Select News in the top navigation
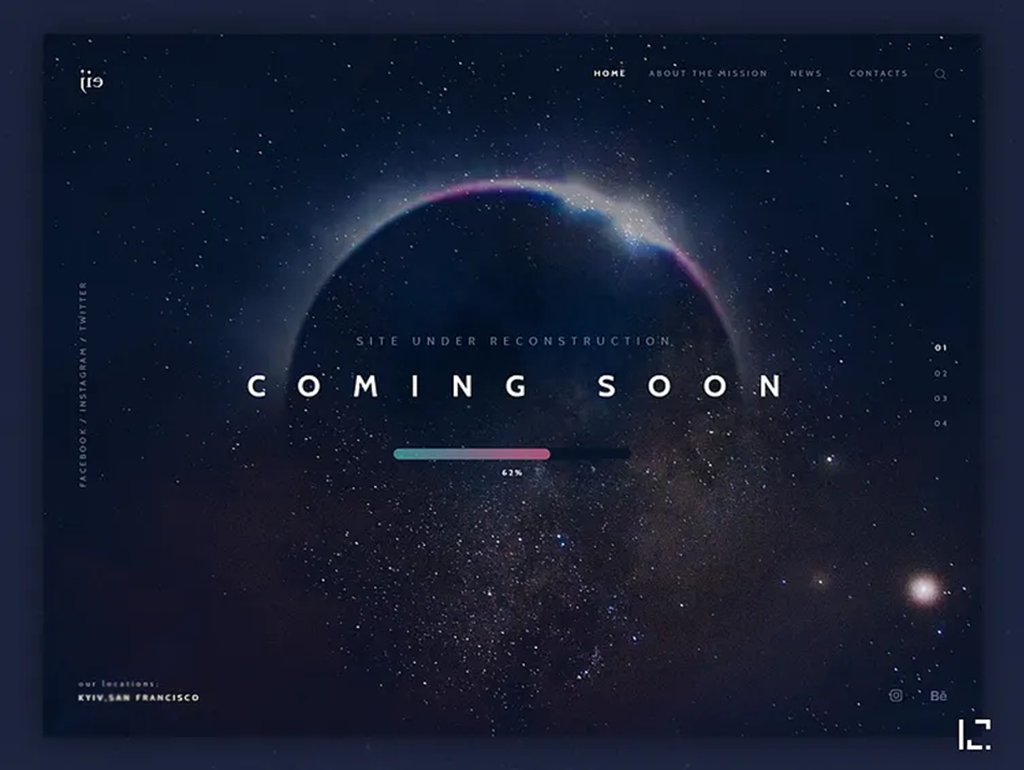1024x770 pixels. [805, 73]
